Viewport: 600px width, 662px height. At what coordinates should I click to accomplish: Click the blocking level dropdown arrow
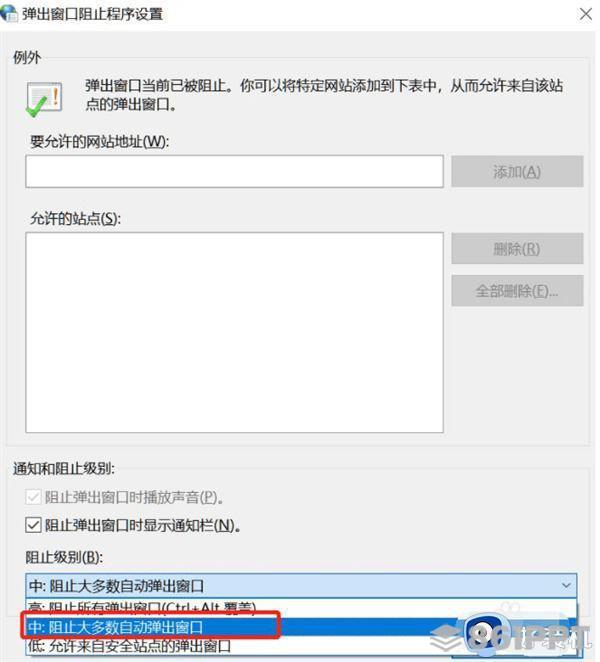pyautogui.click(x=566, y=586)
